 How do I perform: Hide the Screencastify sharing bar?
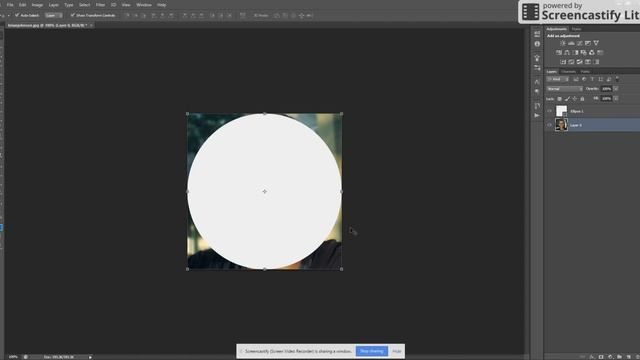tap(397, 351)
